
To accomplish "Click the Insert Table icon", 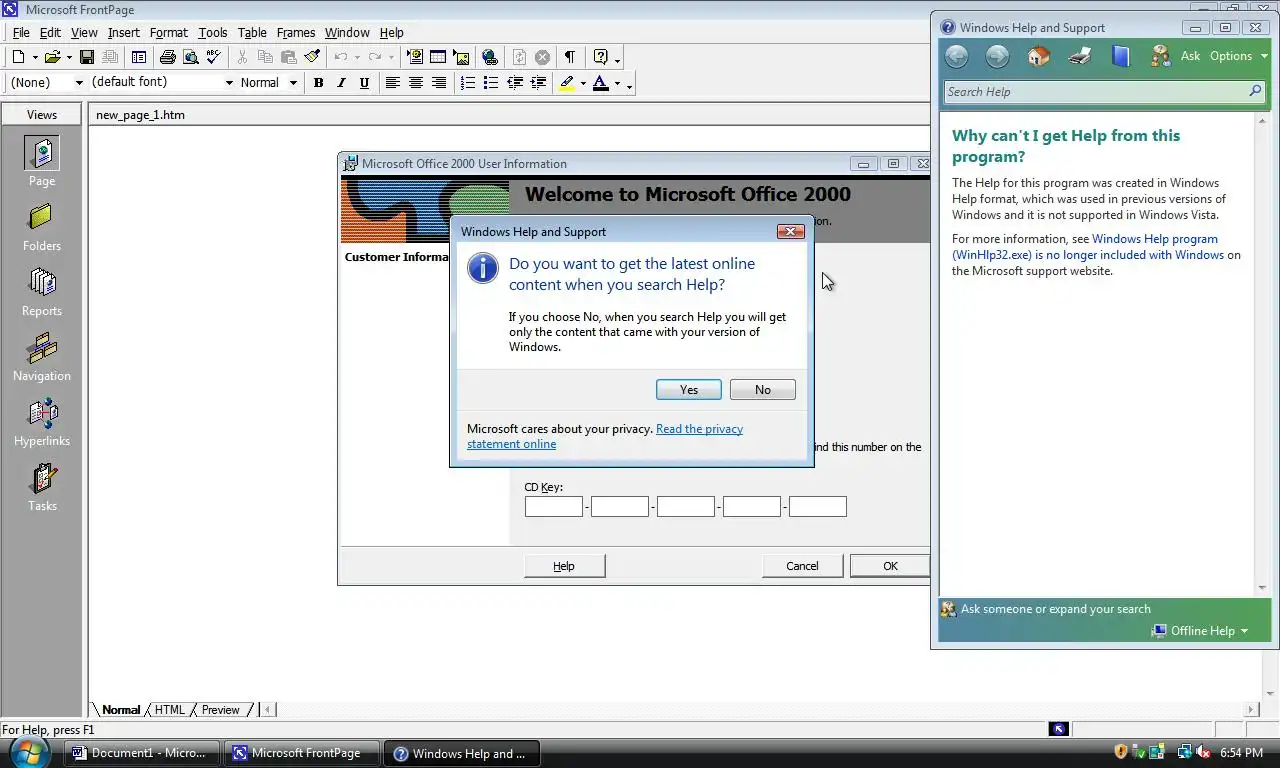I will pos(438,57).
